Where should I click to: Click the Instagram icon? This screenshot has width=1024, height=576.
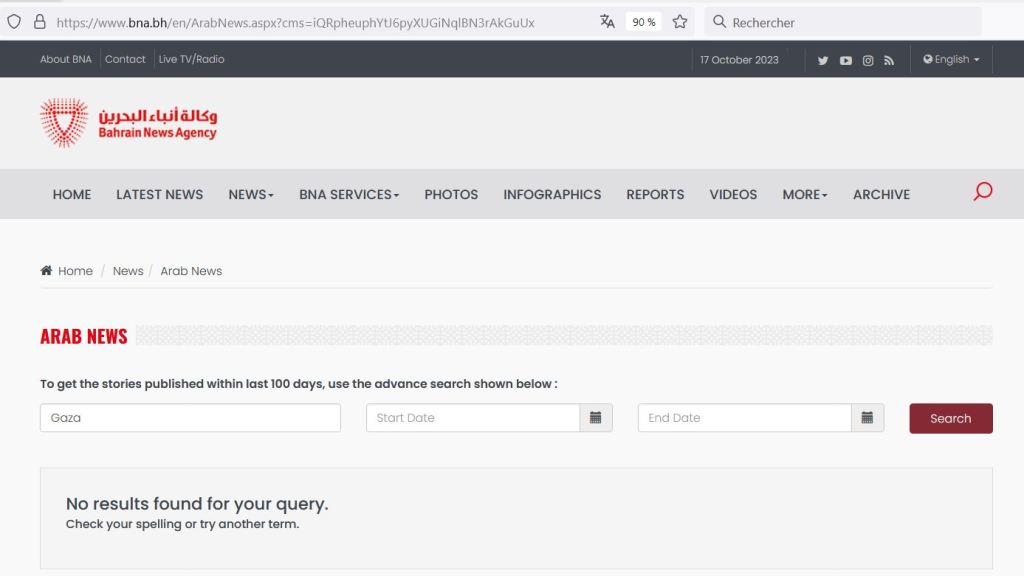868,60
